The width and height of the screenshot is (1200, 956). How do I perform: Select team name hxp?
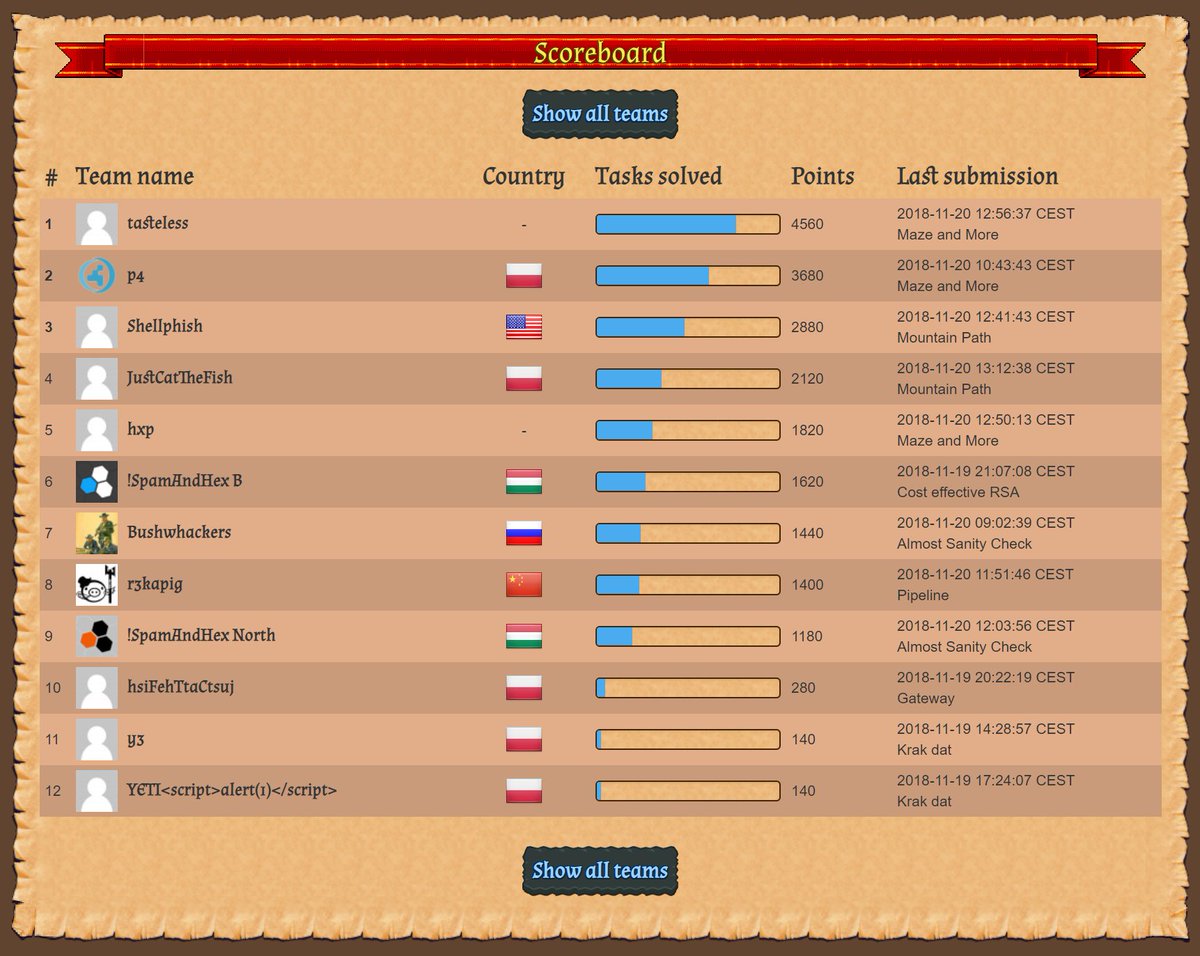[141, 430]
